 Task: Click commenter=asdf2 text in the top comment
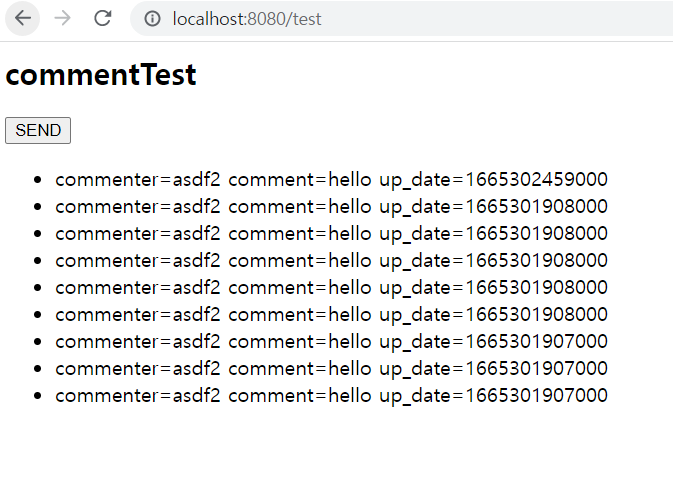[138, 179]
